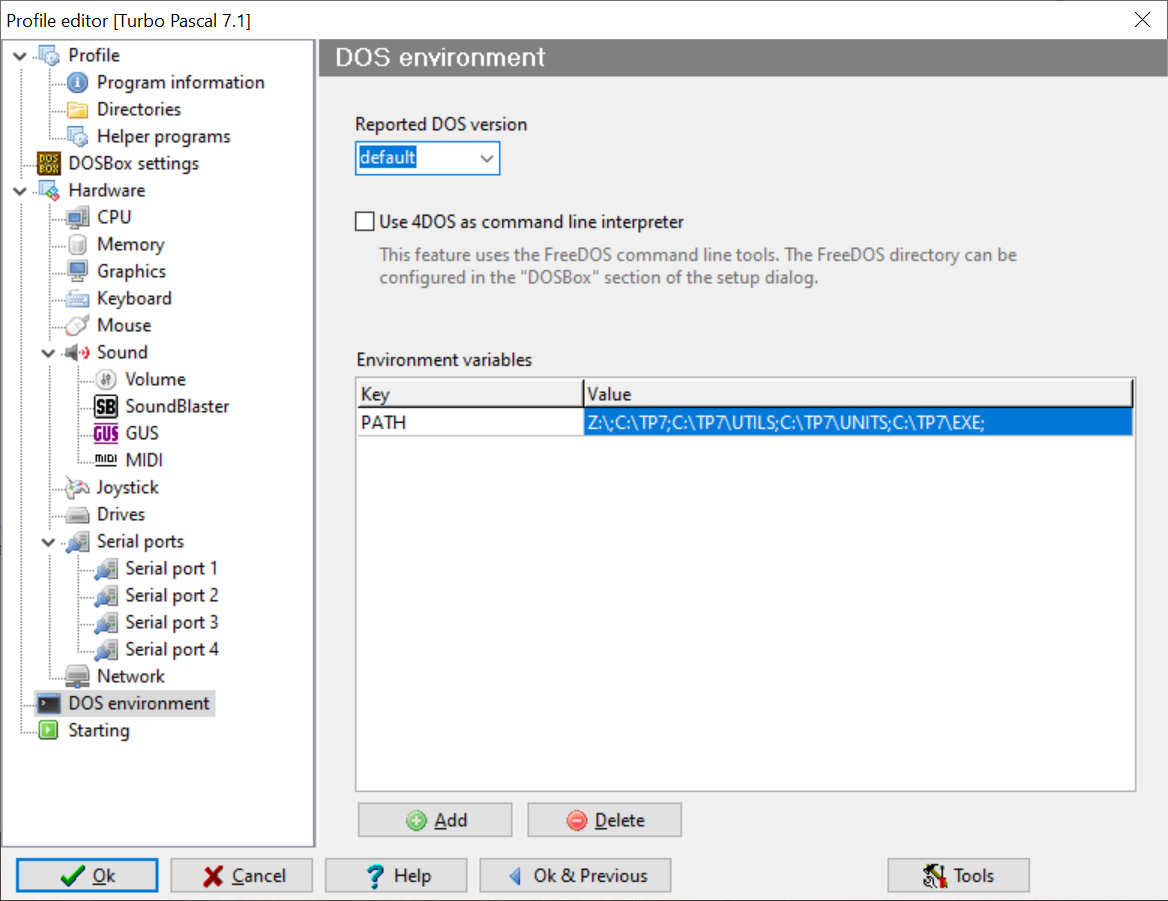Click the MIDI icon under Sound

pos(105,461)
